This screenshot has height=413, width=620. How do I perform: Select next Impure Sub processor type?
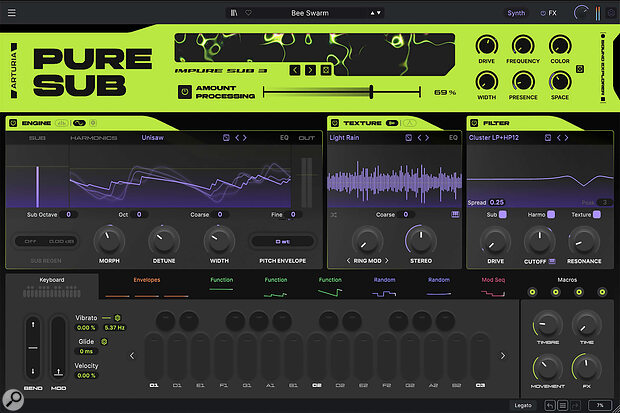(x=310, y=70)
